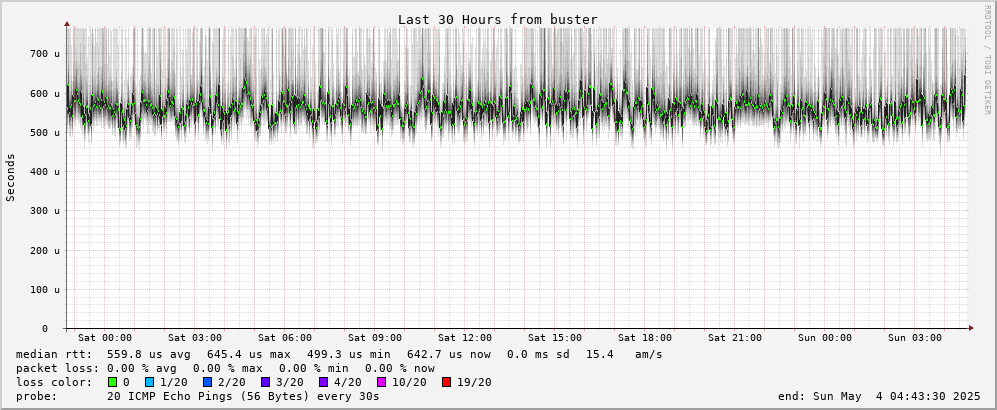Viewport: 997px width, 410px height.
Task: Click the '300 u' y-axis value
Action: (45, 211)
